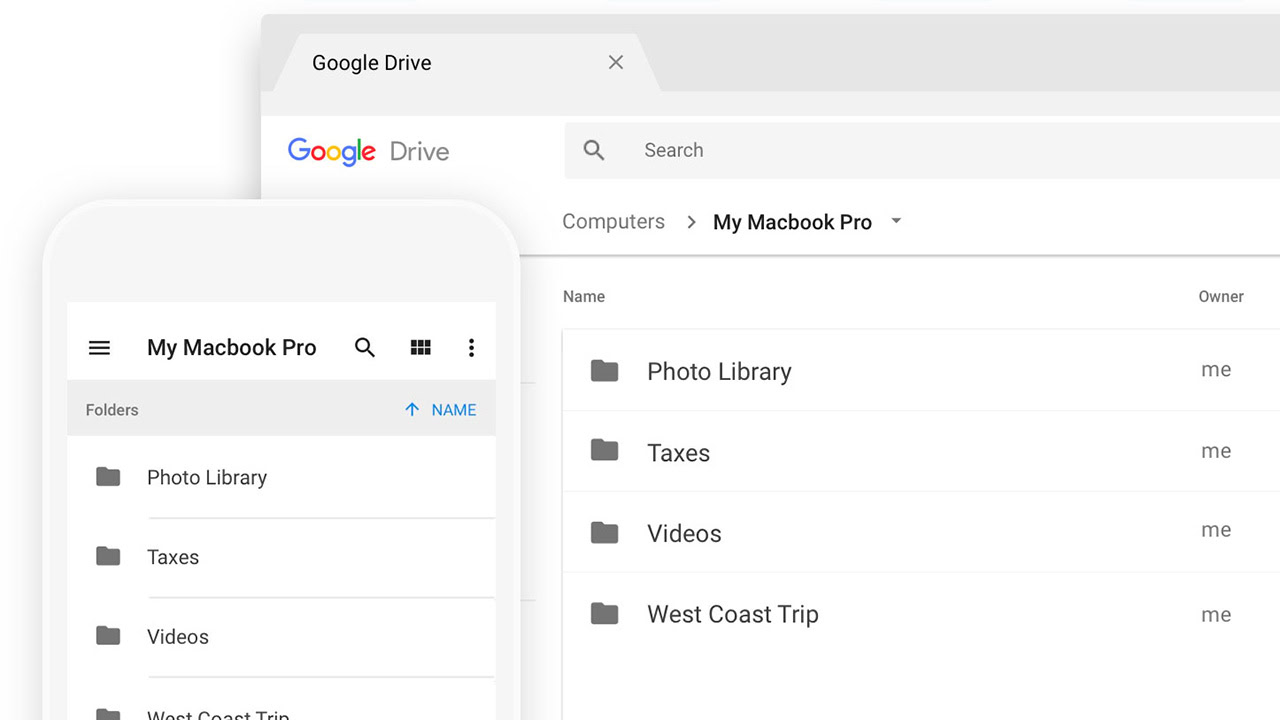Open the mobile hamburger menu
Image resolution: width=1280 pixels, height=720 pixels.
(x=99, y=348)
